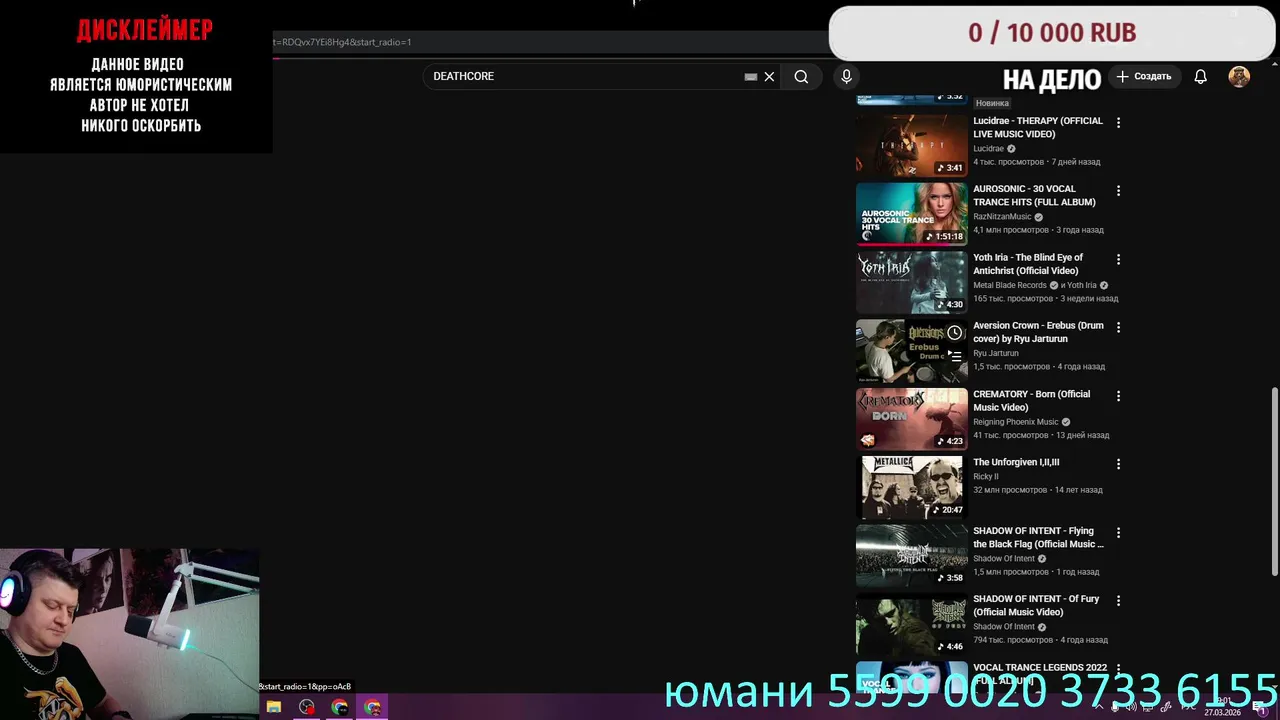Open options for Yoth Iria video
The width and height of the screenshot is (1280, 720).
(x=1118, y=259)
